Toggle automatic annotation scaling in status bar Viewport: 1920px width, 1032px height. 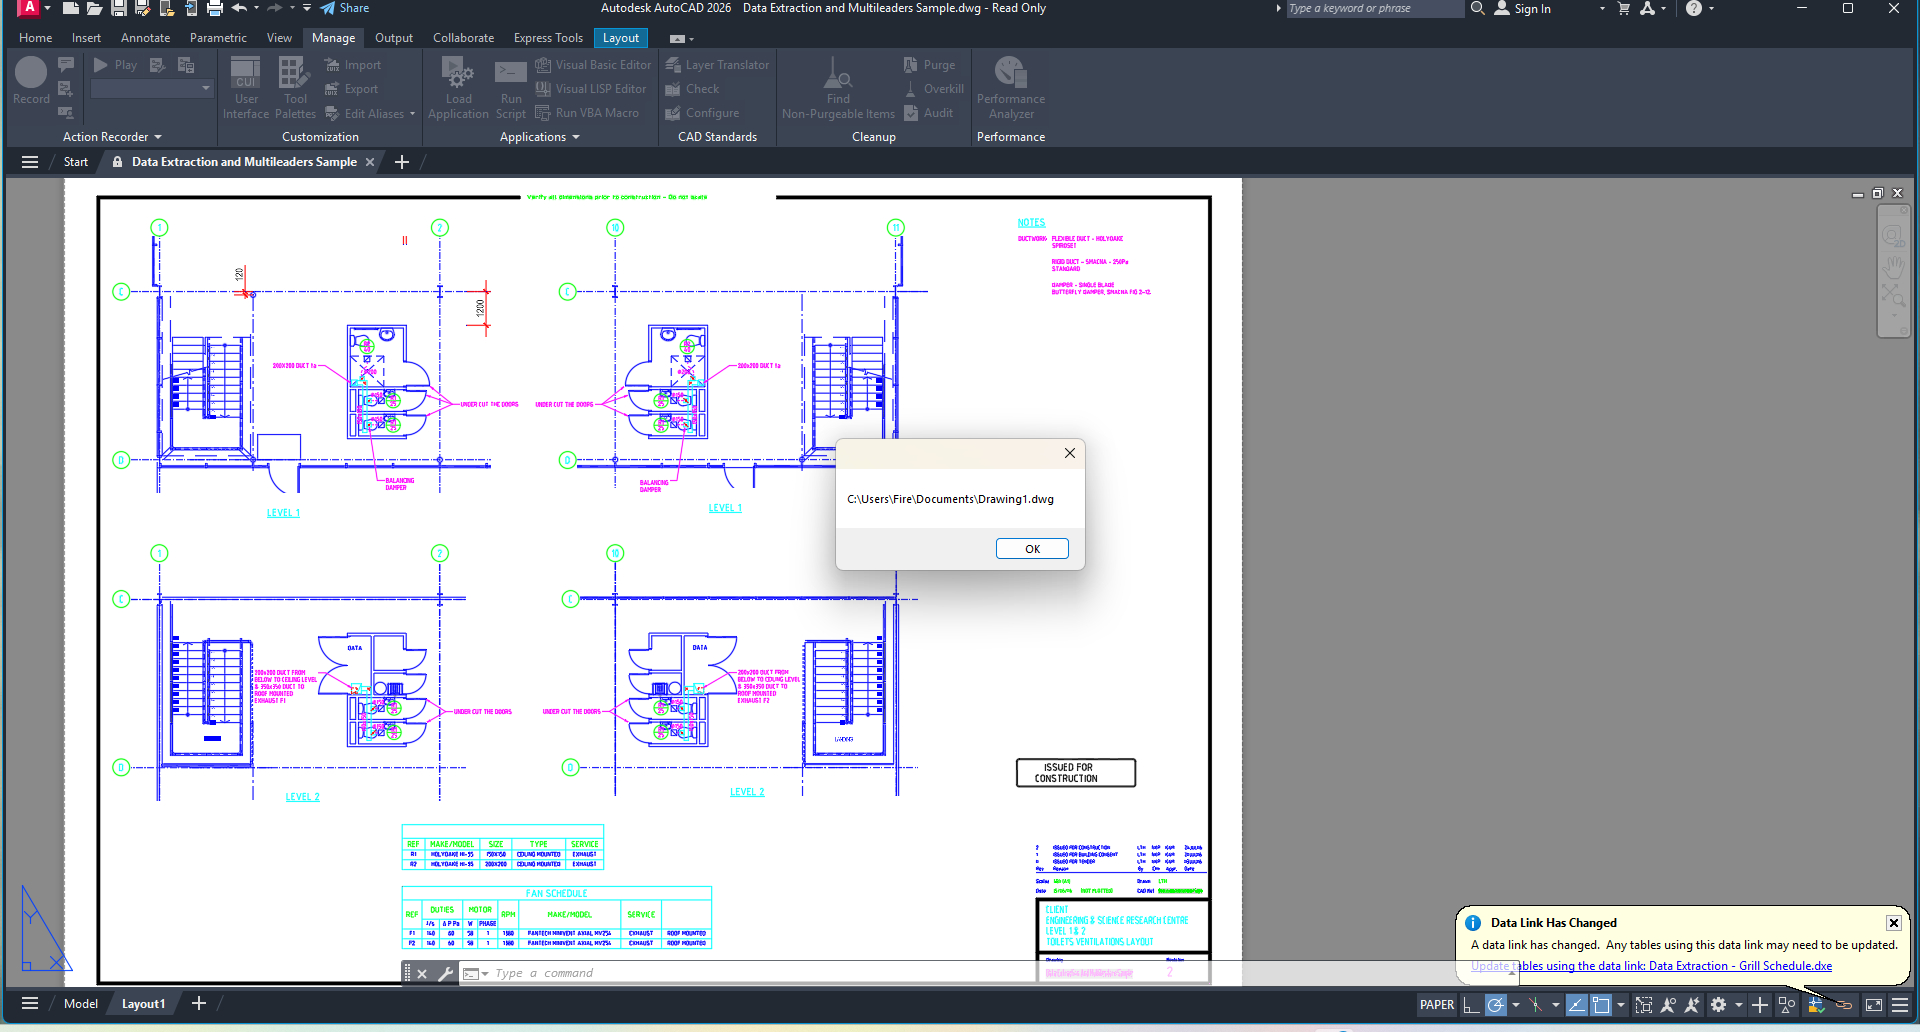1692,1005
